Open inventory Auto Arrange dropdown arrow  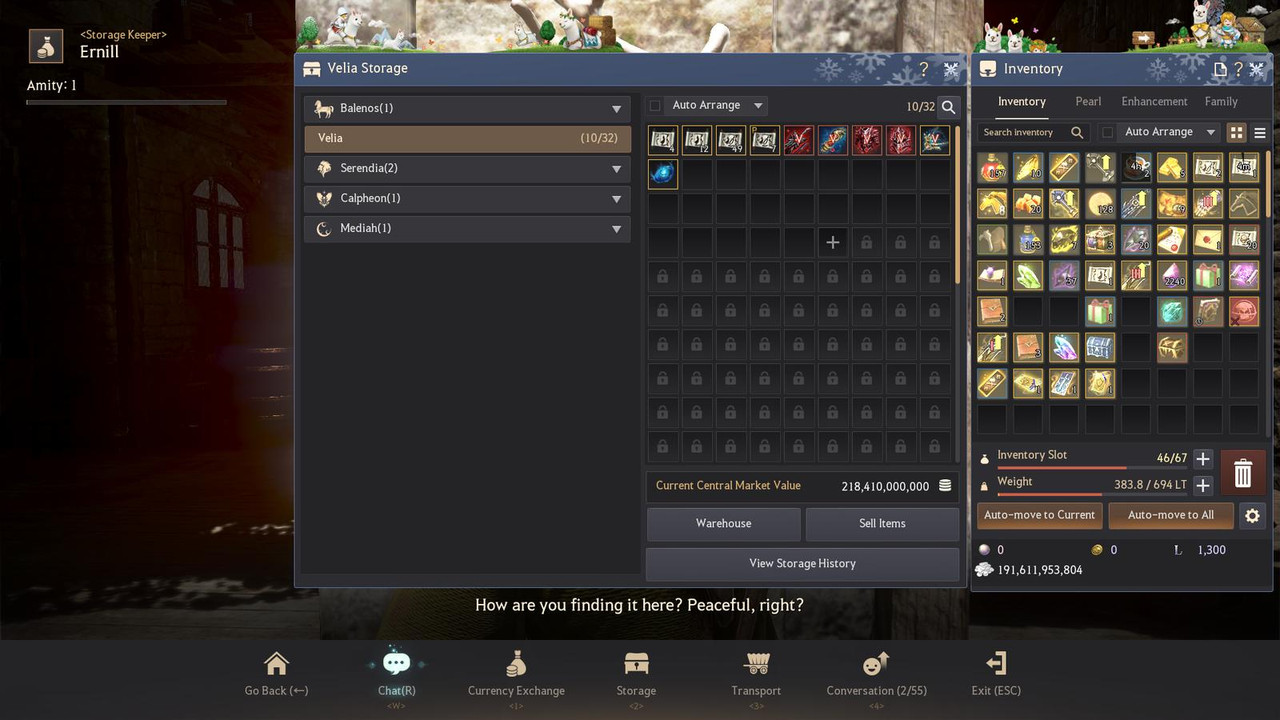[1211, 132]
